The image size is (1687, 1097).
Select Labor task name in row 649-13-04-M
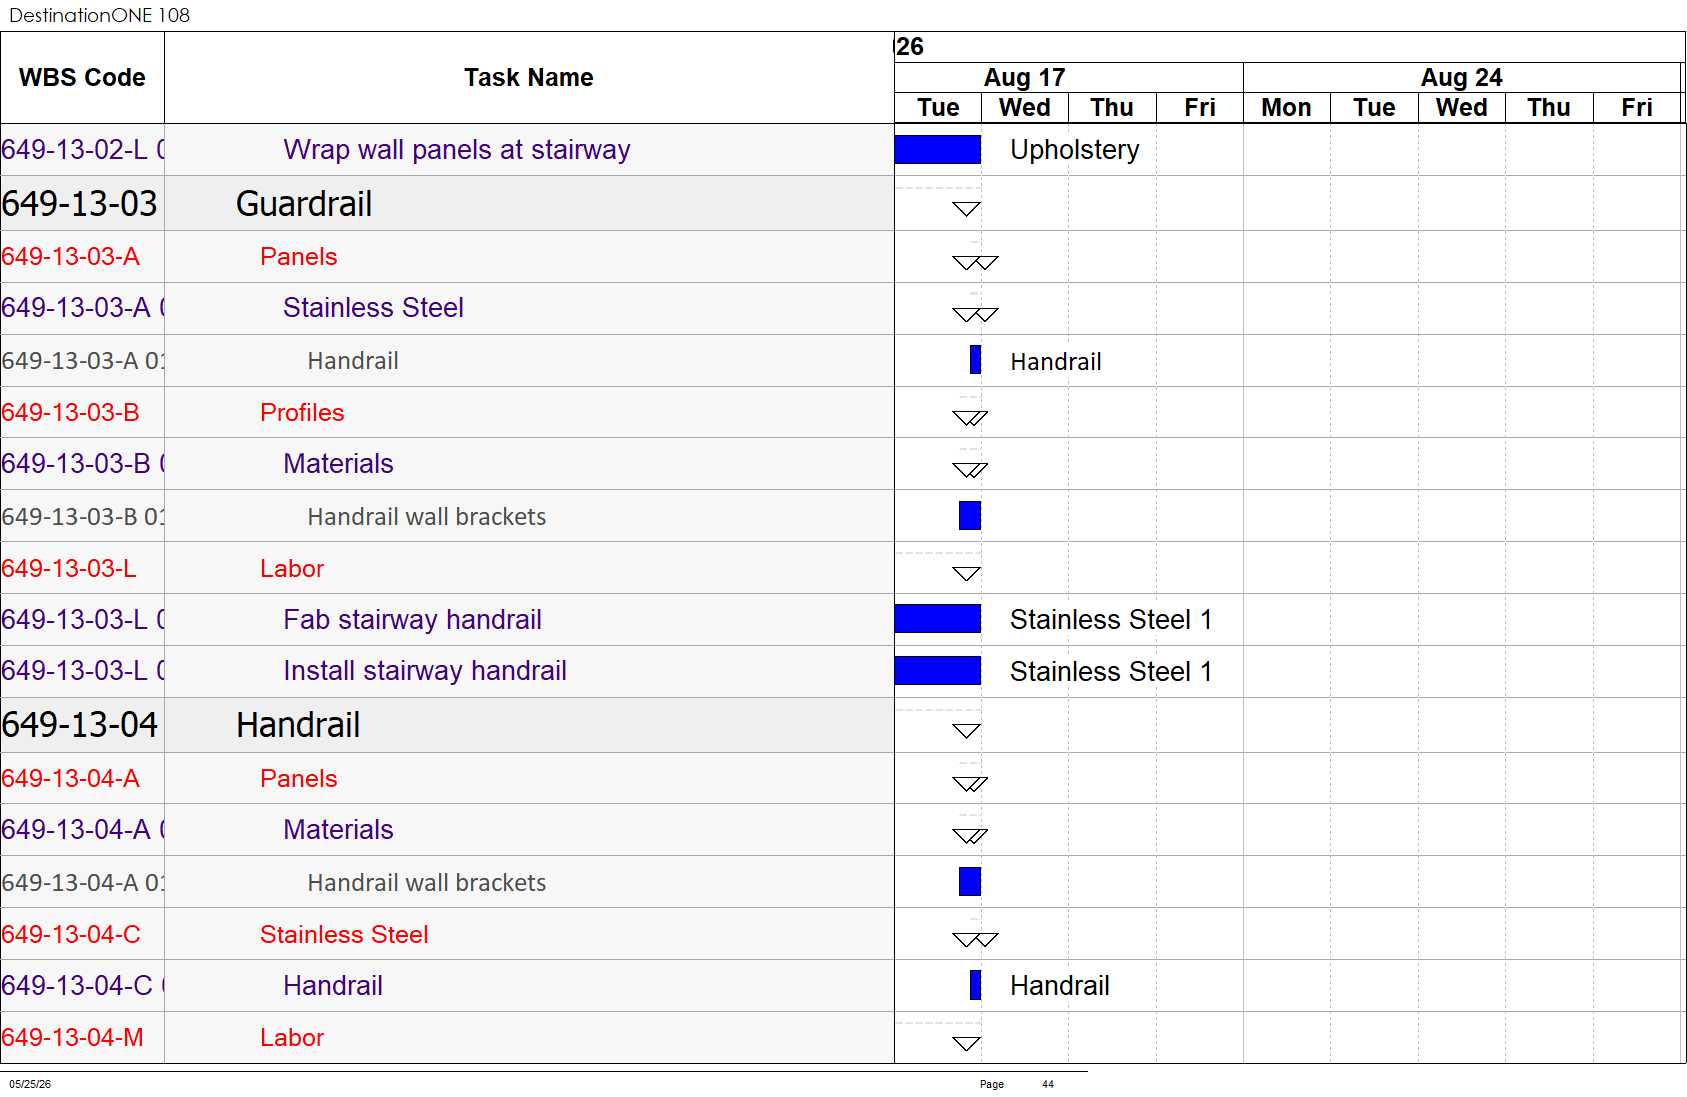pos(292,1037)
